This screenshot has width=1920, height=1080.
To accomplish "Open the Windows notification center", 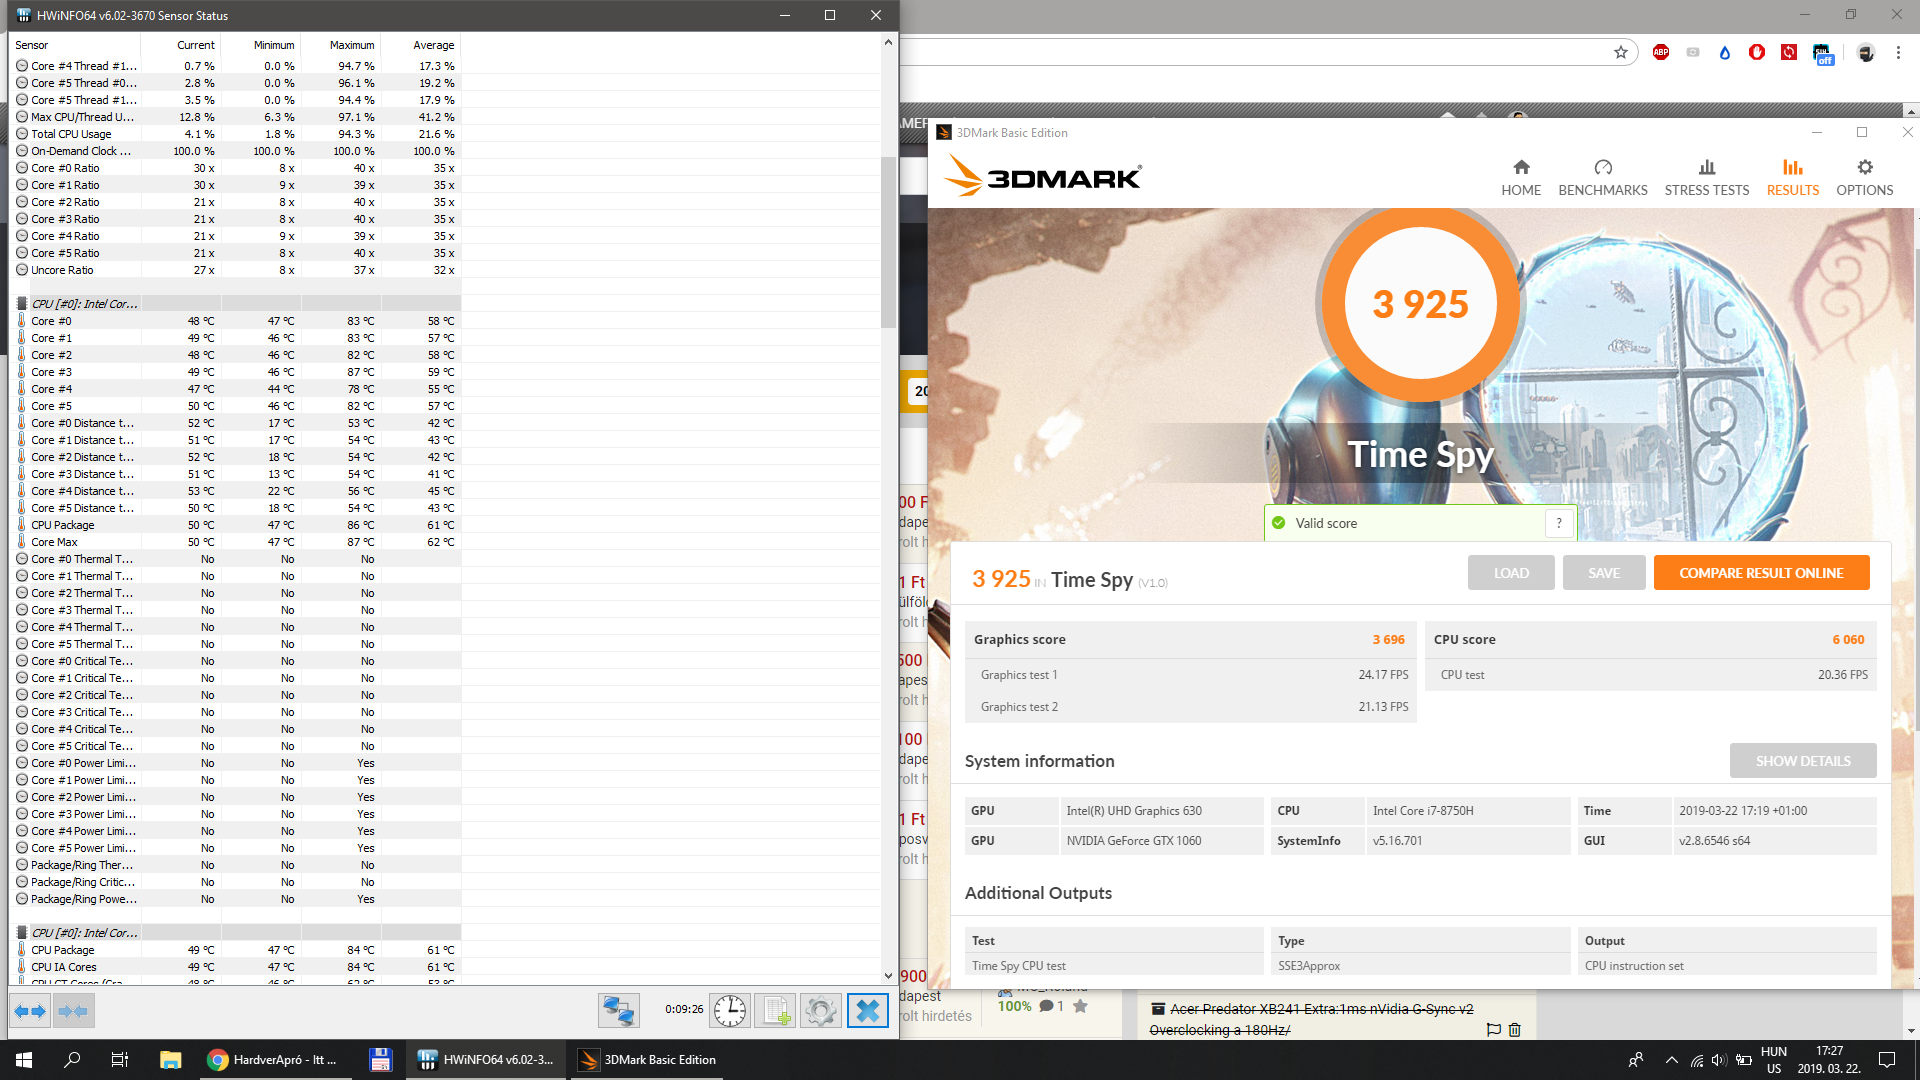I will (1887, 1060).
